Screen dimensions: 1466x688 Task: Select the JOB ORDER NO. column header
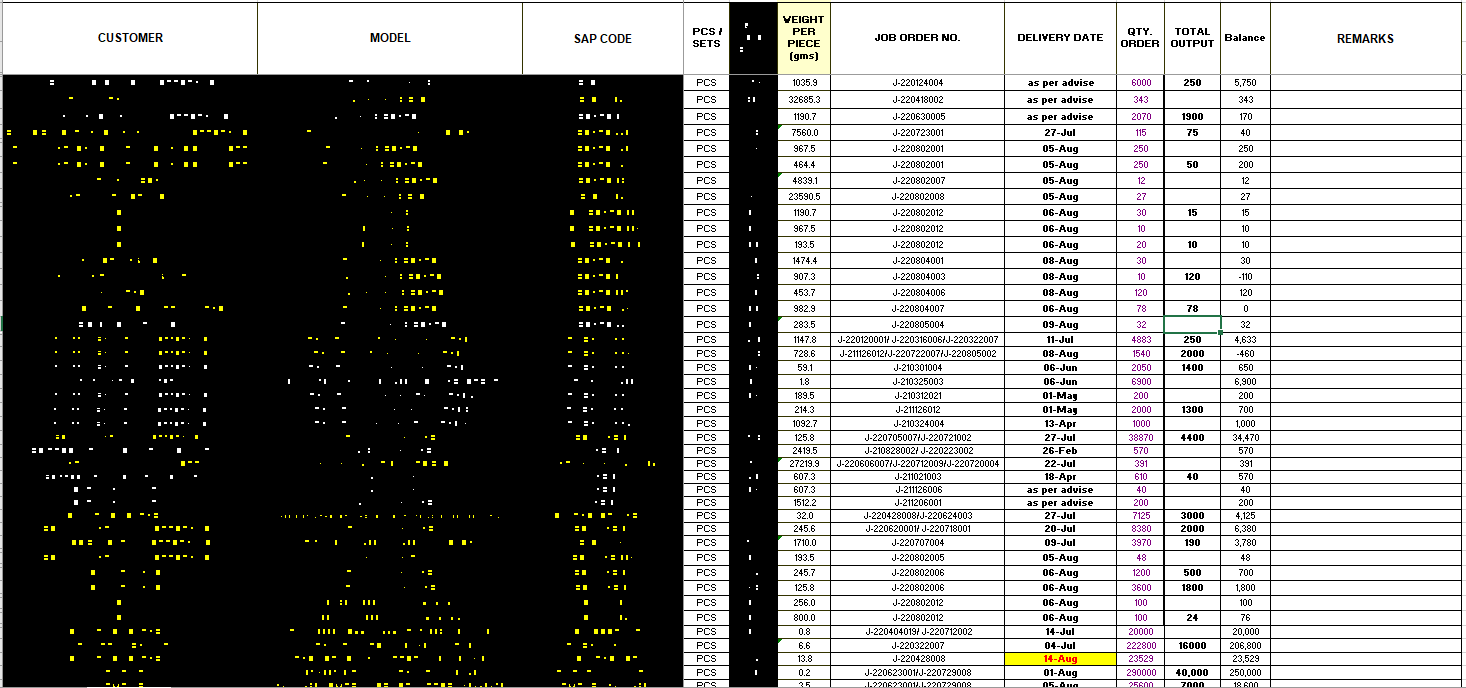916,38
